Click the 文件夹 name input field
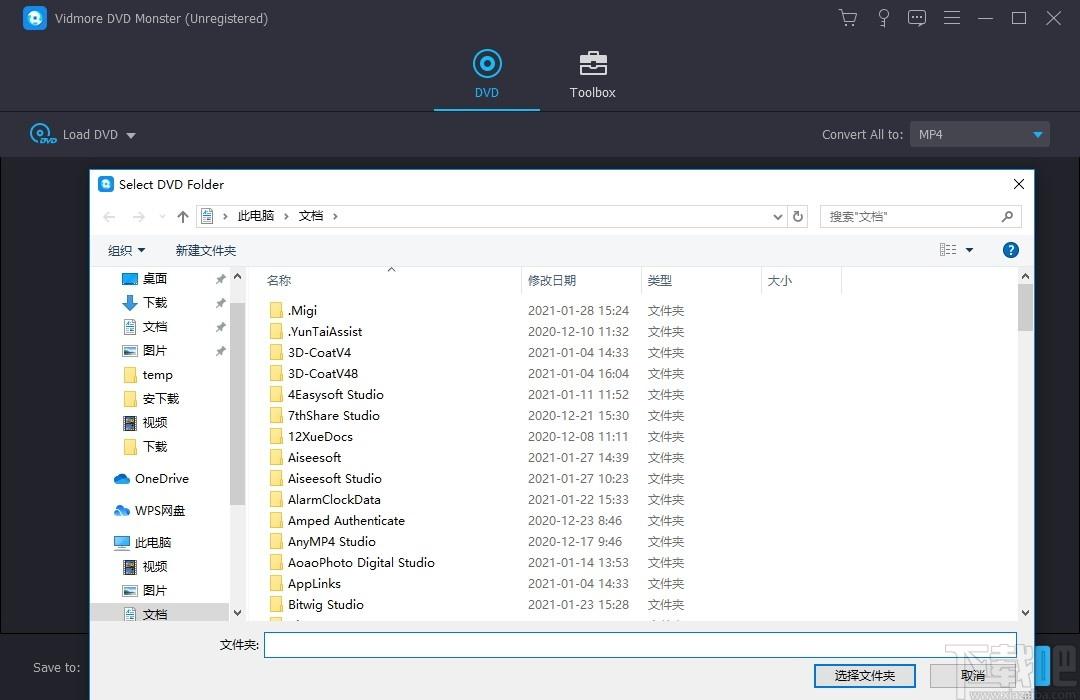This screenshot has height=700, width=1080. [x=640, y=645]
